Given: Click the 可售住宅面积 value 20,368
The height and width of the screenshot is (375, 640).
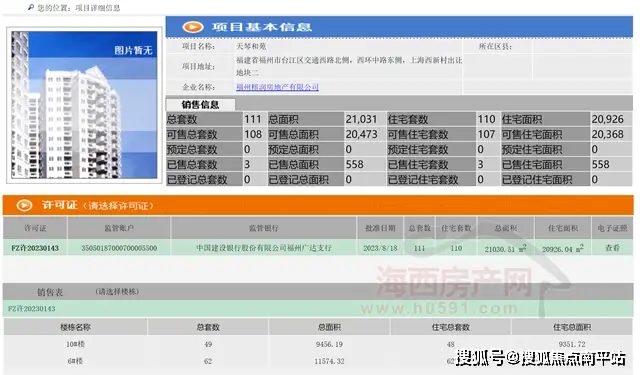Looking at the screenshot, I should click(x=608, y=134).
